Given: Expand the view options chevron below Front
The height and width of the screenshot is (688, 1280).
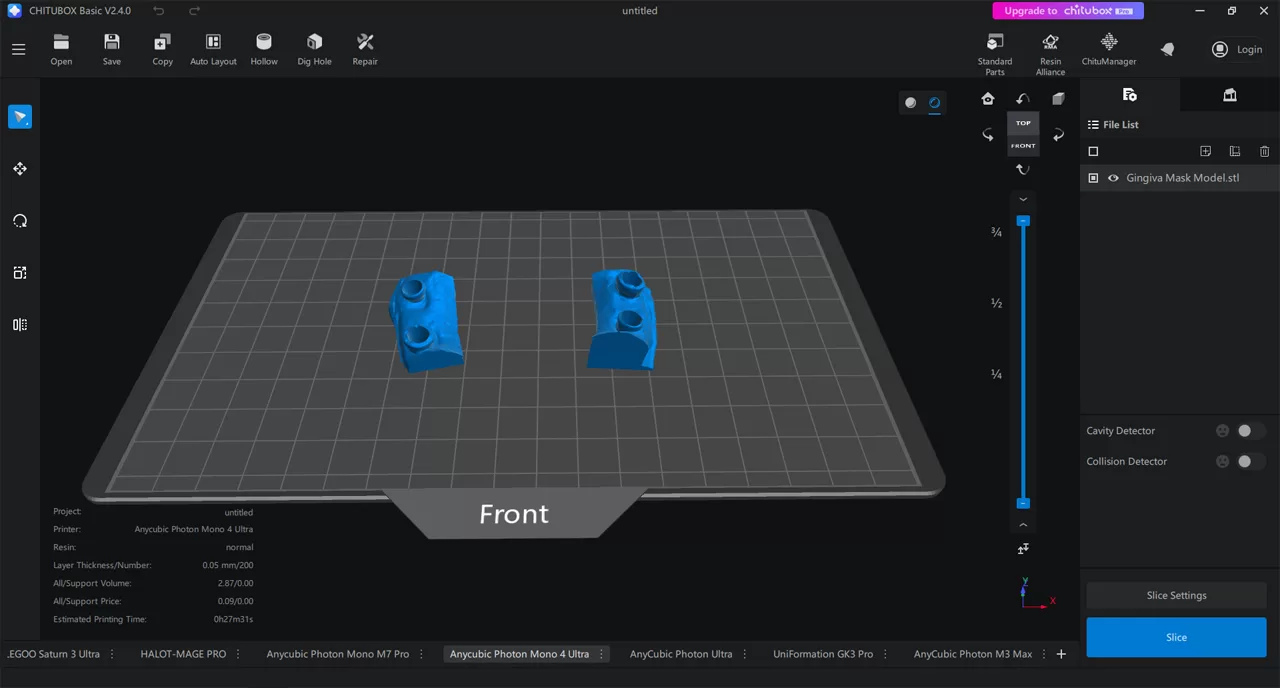Looking at the screenshot, I should click(x=1022, y=199).
